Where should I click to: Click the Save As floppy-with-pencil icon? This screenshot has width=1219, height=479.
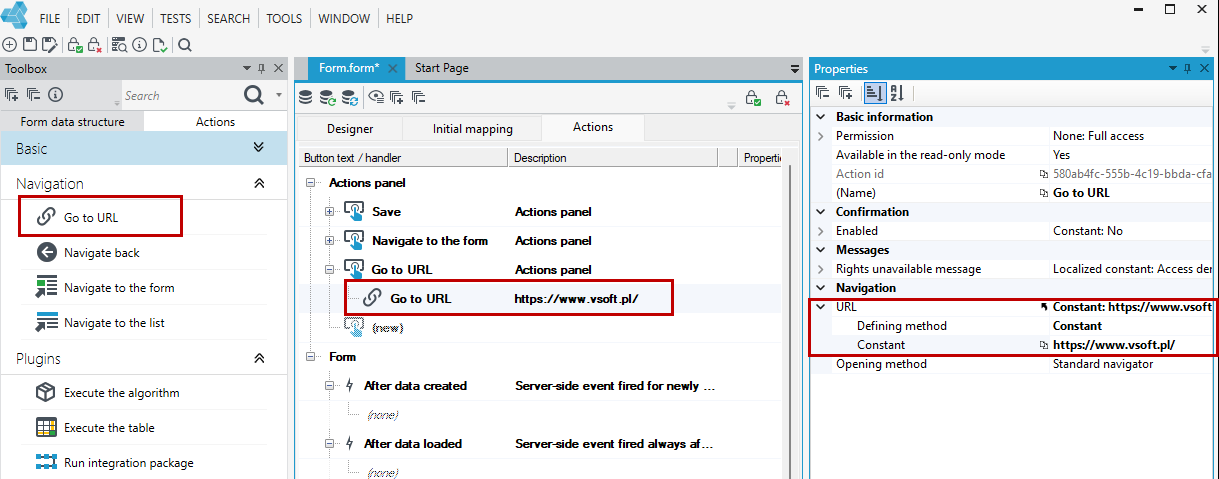pos(48,45)
